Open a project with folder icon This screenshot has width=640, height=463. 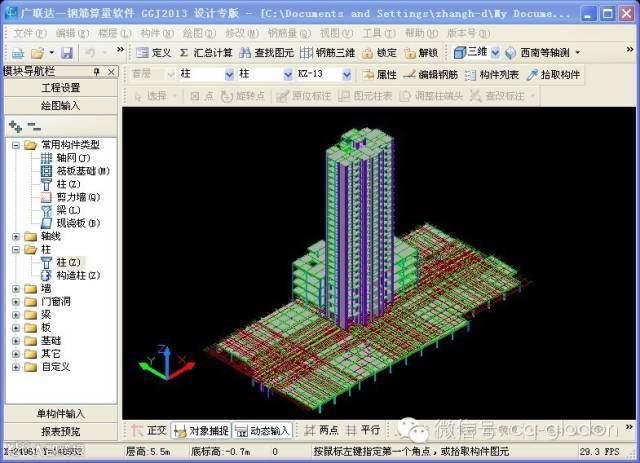click(x=38, y=53)
